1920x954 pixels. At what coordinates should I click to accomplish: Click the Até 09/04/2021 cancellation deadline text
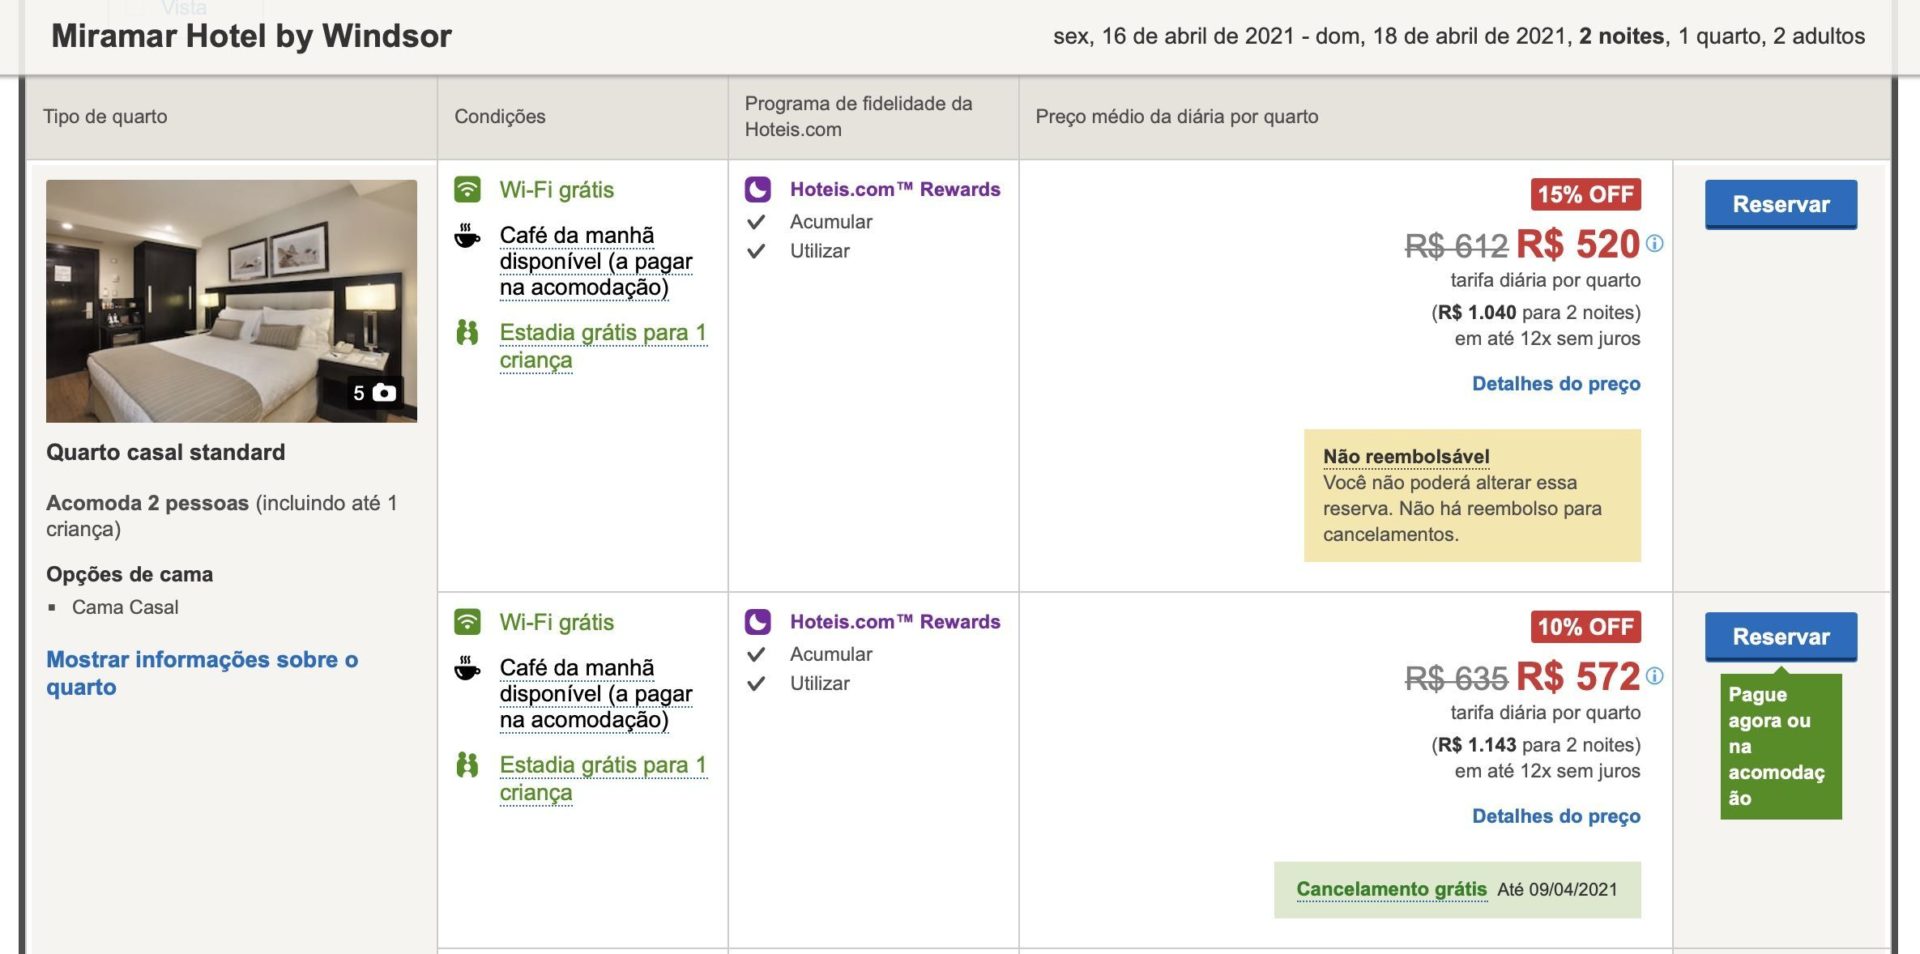(x=1557, y=890)
